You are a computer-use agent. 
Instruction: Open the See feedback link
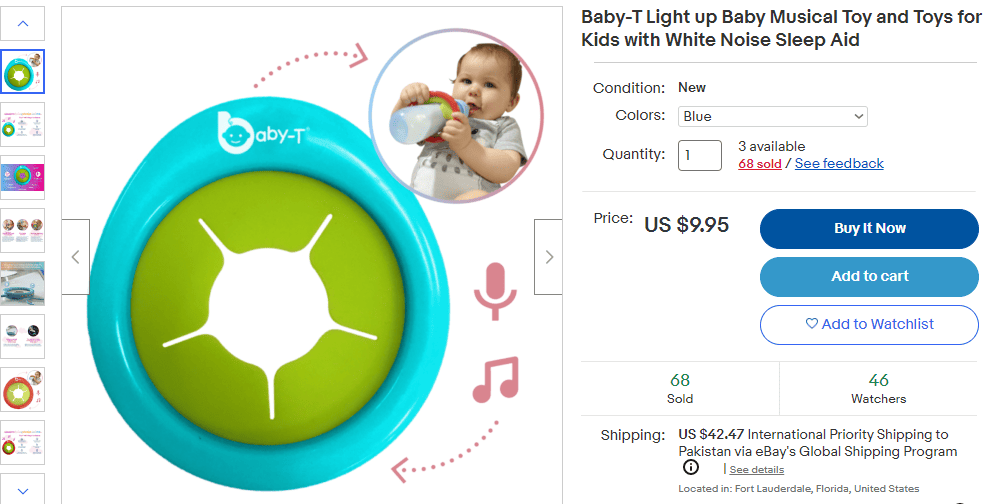point(839,164)
